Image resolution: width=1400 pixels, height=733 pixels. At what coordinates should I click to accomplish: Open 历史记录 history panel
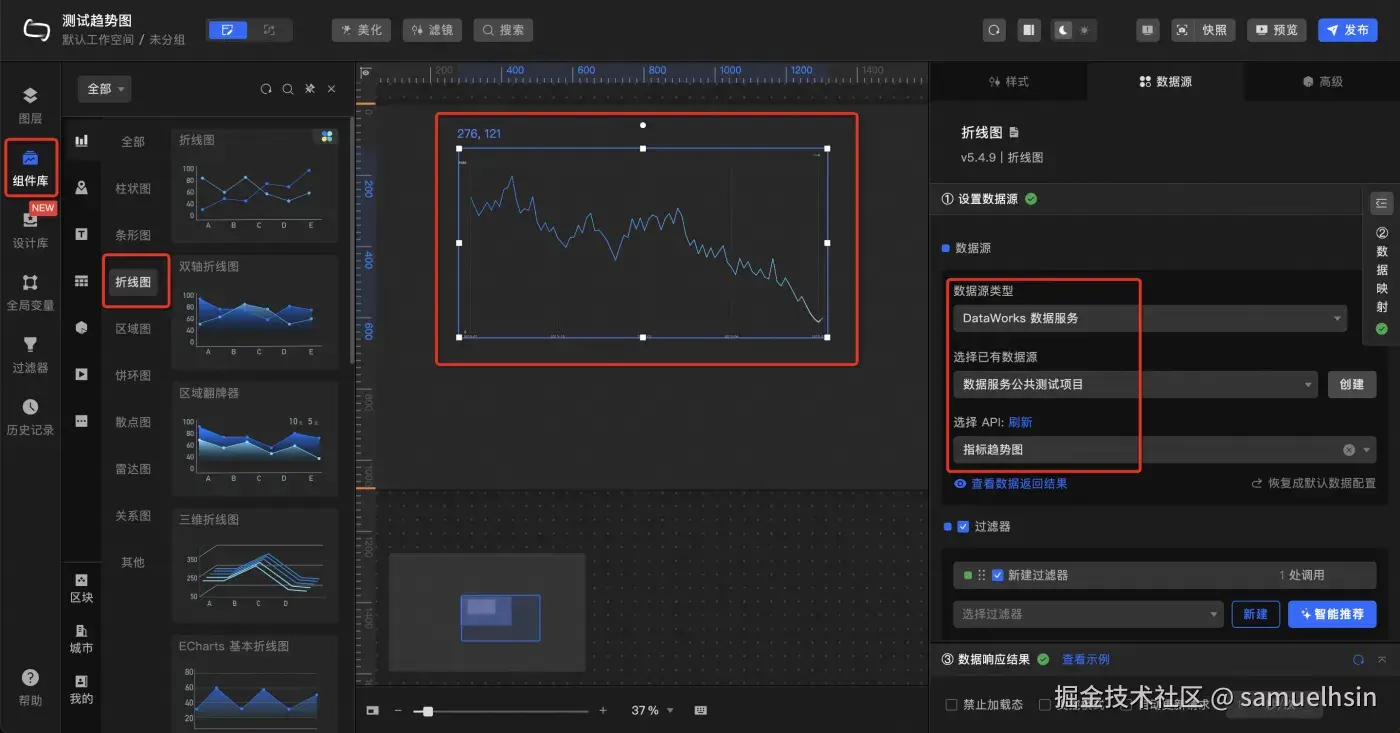[x=30, y=416]
